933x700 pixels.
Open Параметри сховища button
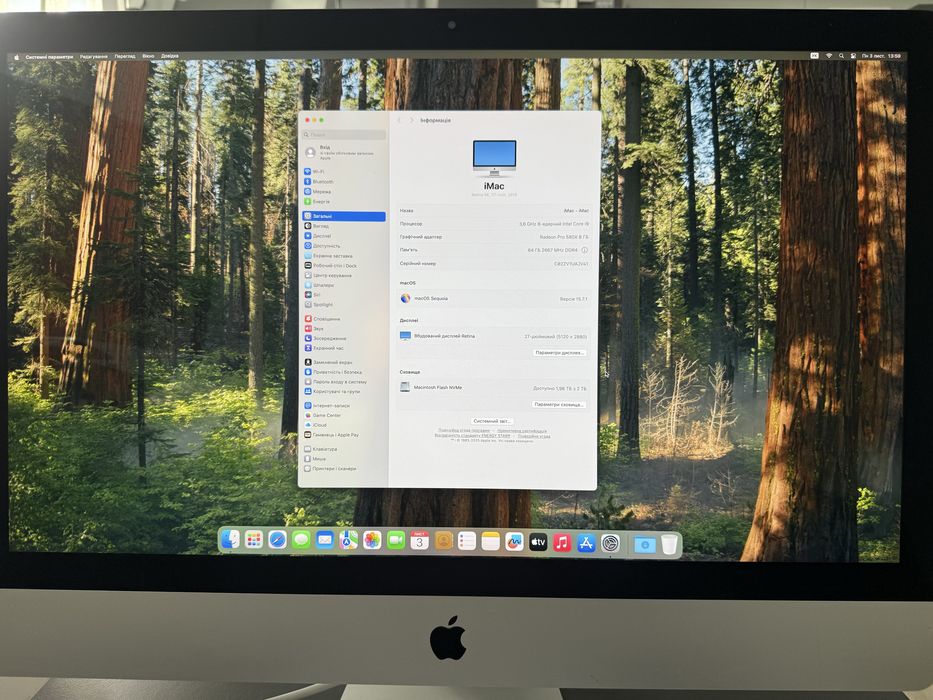[559, 405]
